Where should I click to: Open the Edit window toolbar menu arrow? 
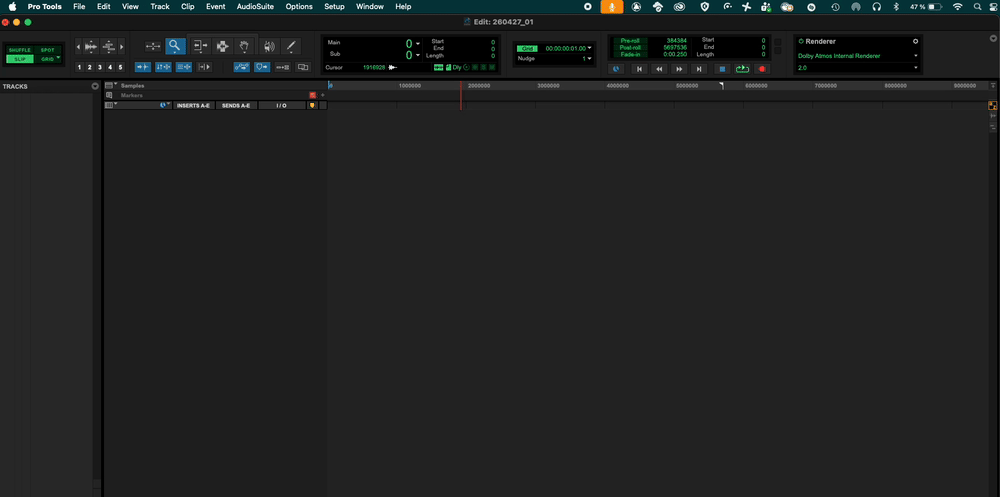tap(992, 39)
